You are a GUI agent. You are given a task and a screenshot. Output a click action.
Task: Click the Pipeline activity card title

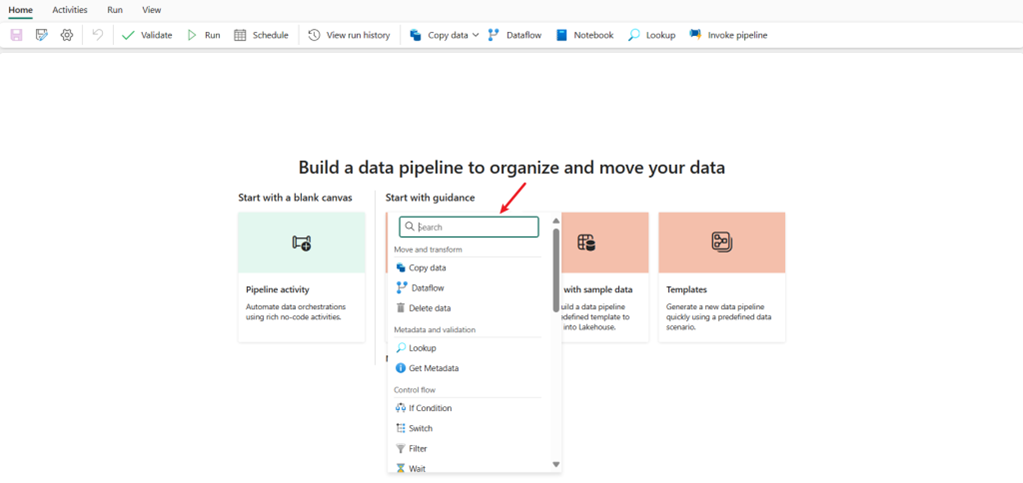[x=277, y=289]
